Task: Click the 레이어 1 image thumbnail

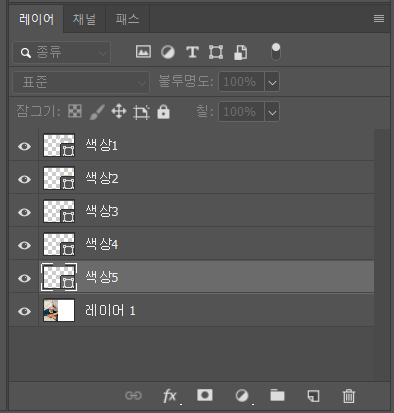Action: 59,310
